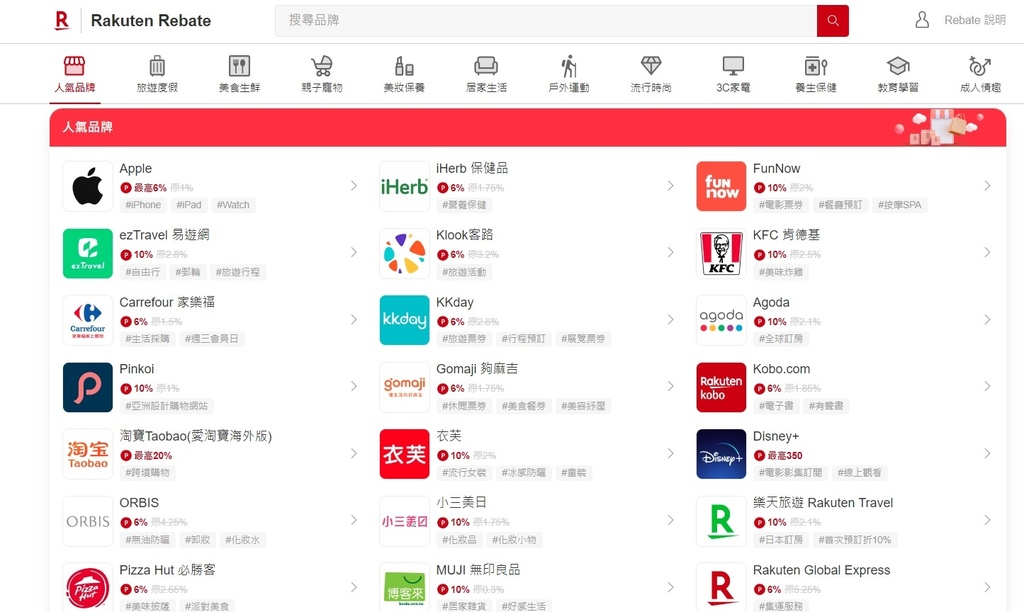This screenshot has height=612, width=1024.
Task: Open the iHerb brand logo
Action: [x=404, y=186]
